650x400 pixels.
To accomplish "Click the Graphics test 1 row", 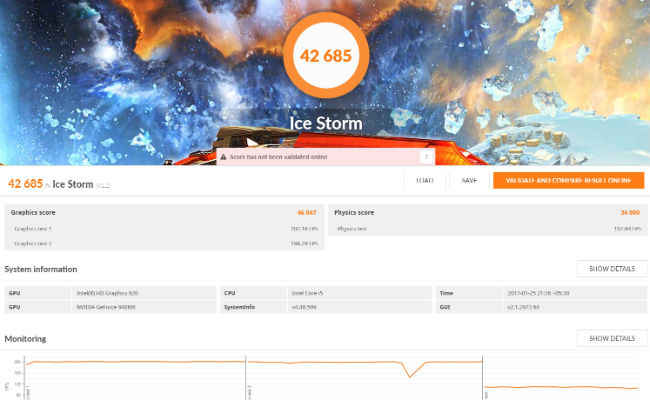I will point(164,228).
